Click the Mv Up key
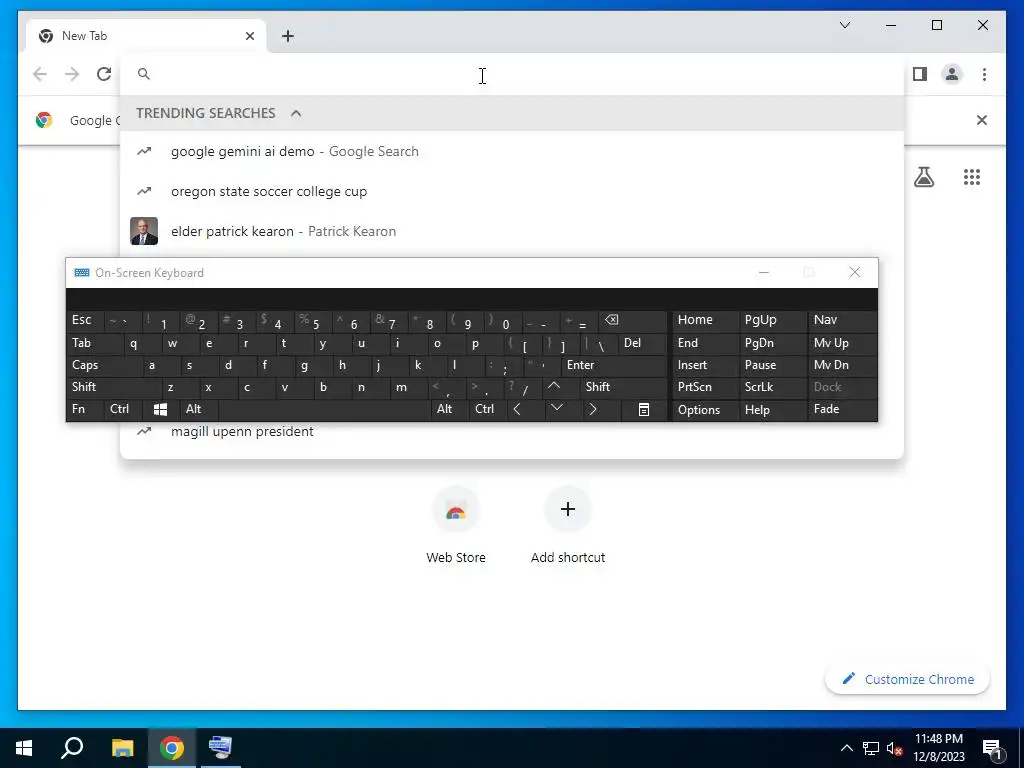Image resolution: width=1024 pixels, height=768 pixels. tap(842, 343)
